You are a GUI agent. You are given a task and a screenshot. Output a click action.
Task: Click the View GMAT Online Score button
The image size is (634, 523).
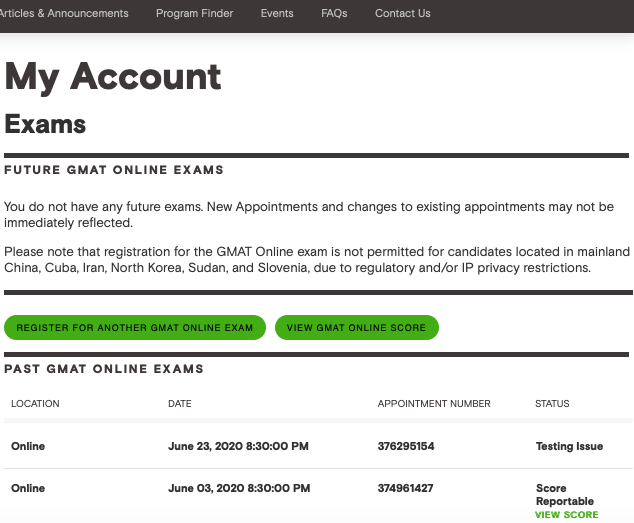[x=356, y=328]
